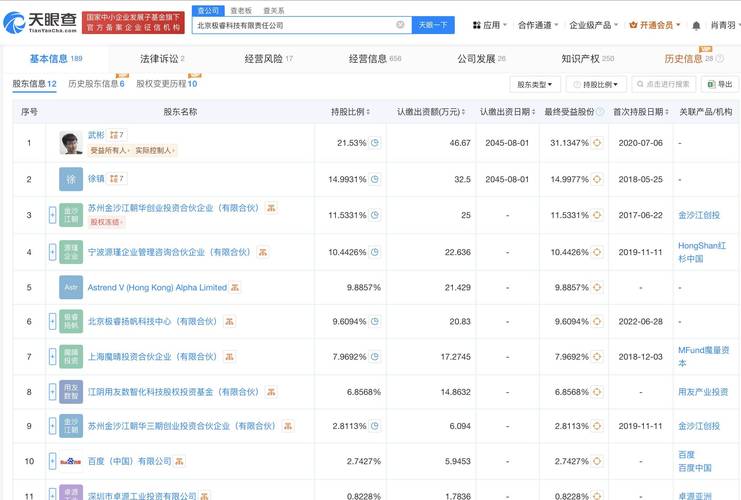Open 武彬 shareholder link
741x500 pixels.
point(96,135)
